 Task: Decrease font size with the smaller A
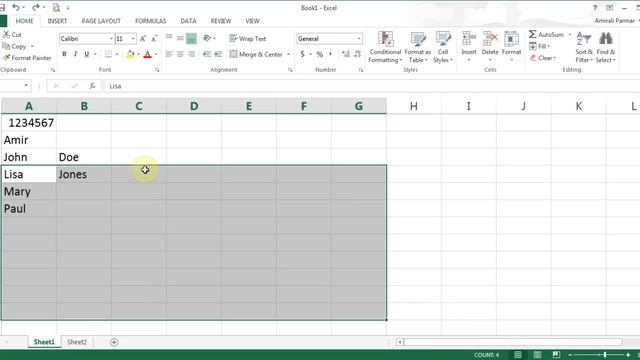point(154,39)
